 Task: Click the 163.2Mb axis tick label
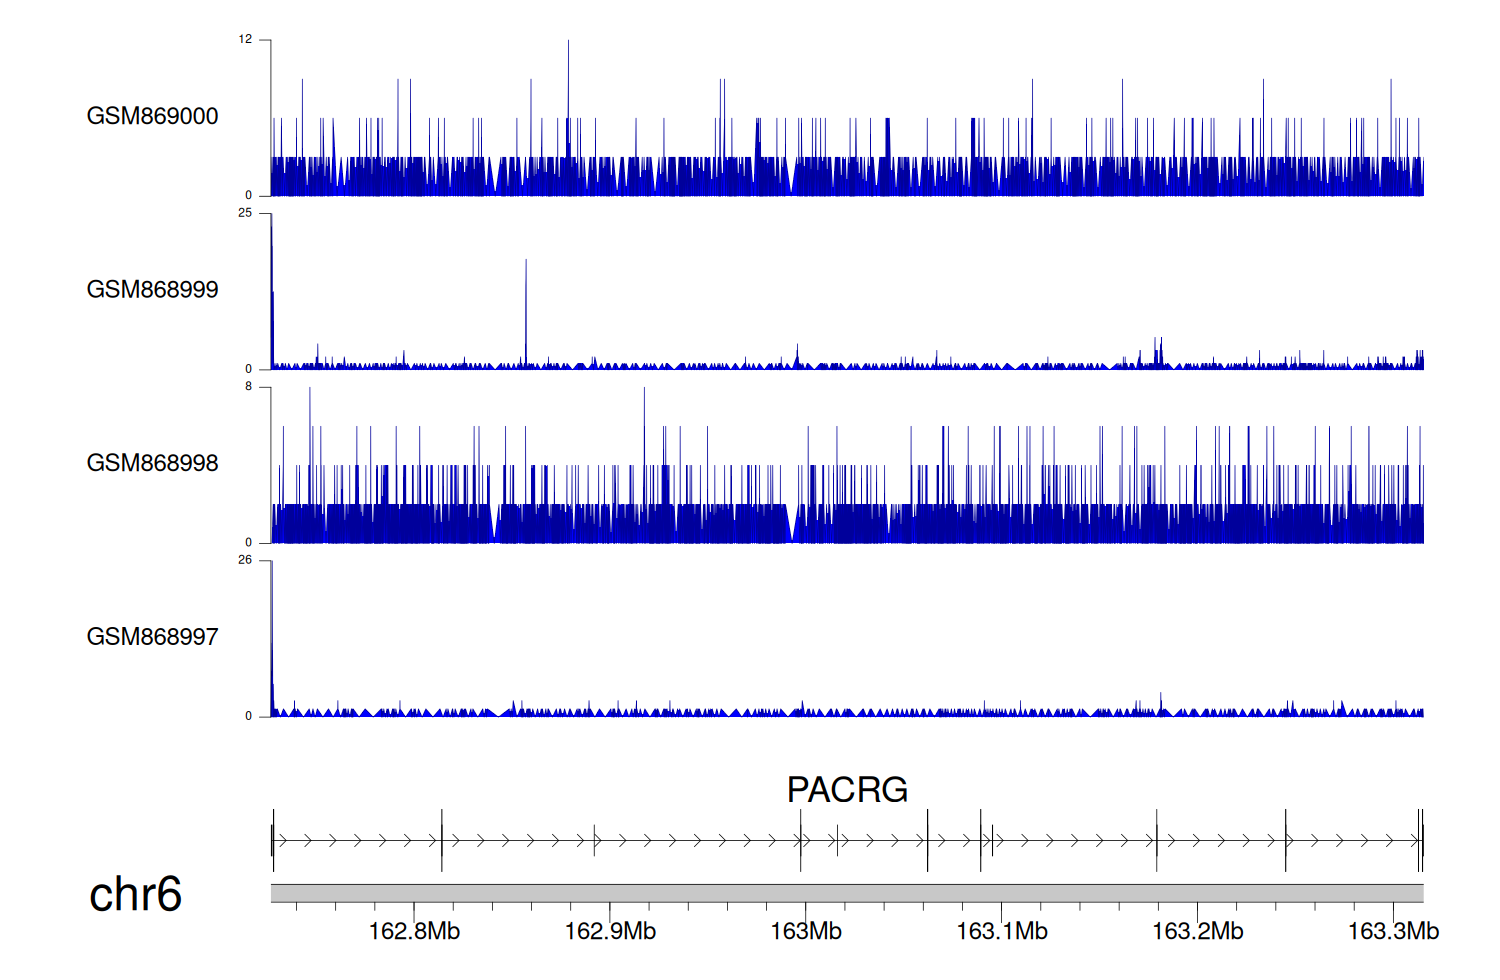[1197, 931]
